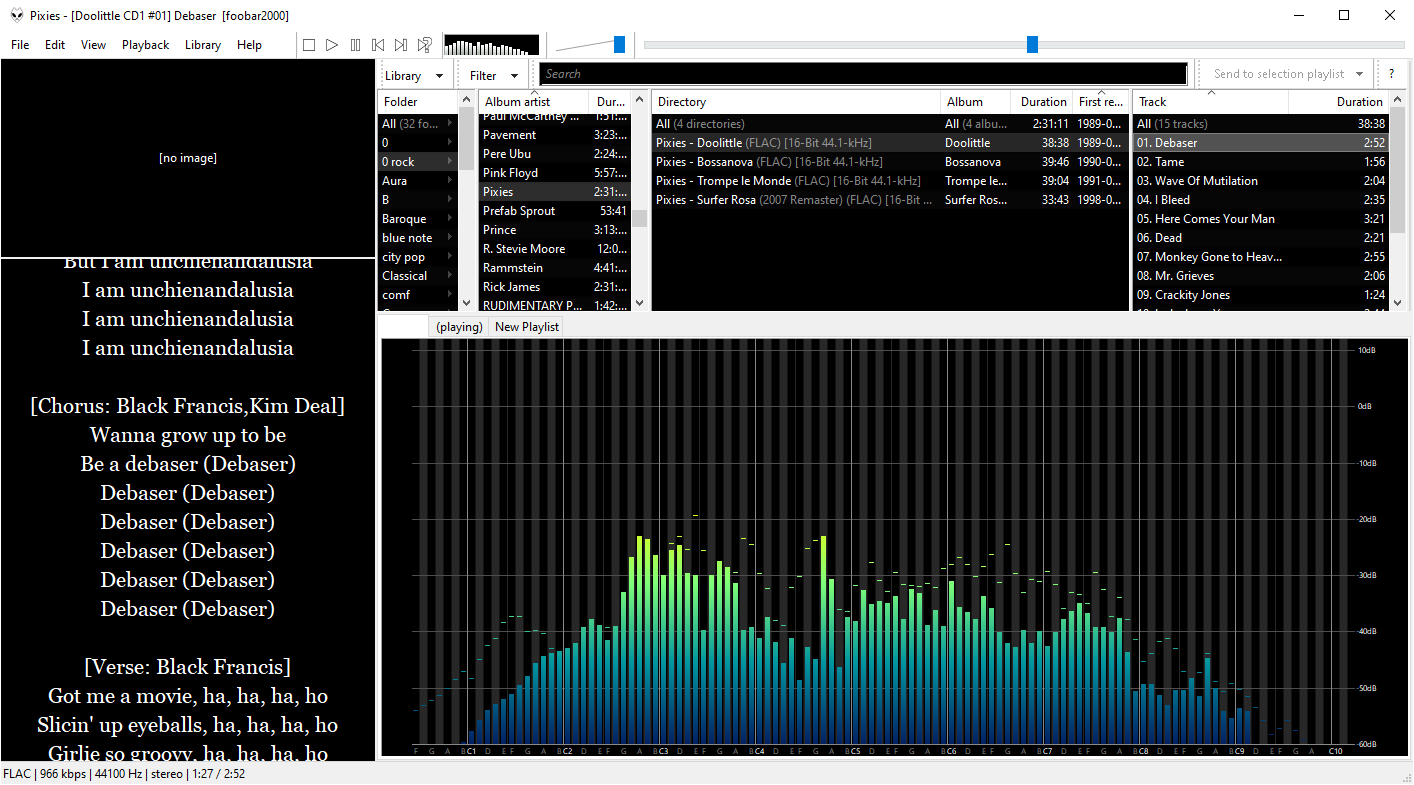
Task: Open the Playback menu
Action: point(146,45)
